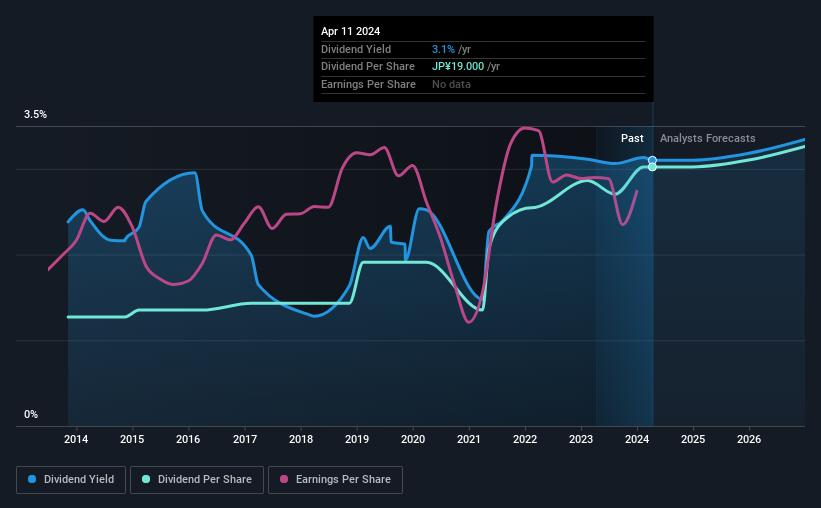821x508 pixels.
Task: Click the teal Dividend Per Share legend dot
Action: point(146,479)
